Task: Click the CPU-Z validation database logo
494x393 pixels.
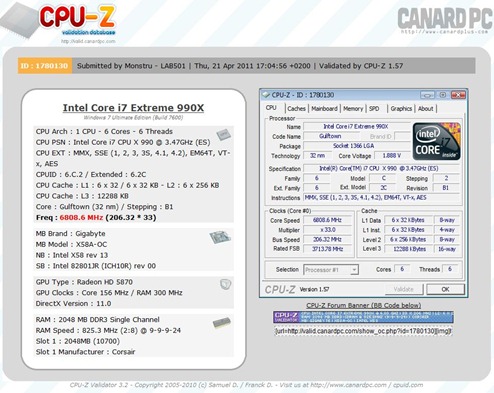Action: [77, 20]
